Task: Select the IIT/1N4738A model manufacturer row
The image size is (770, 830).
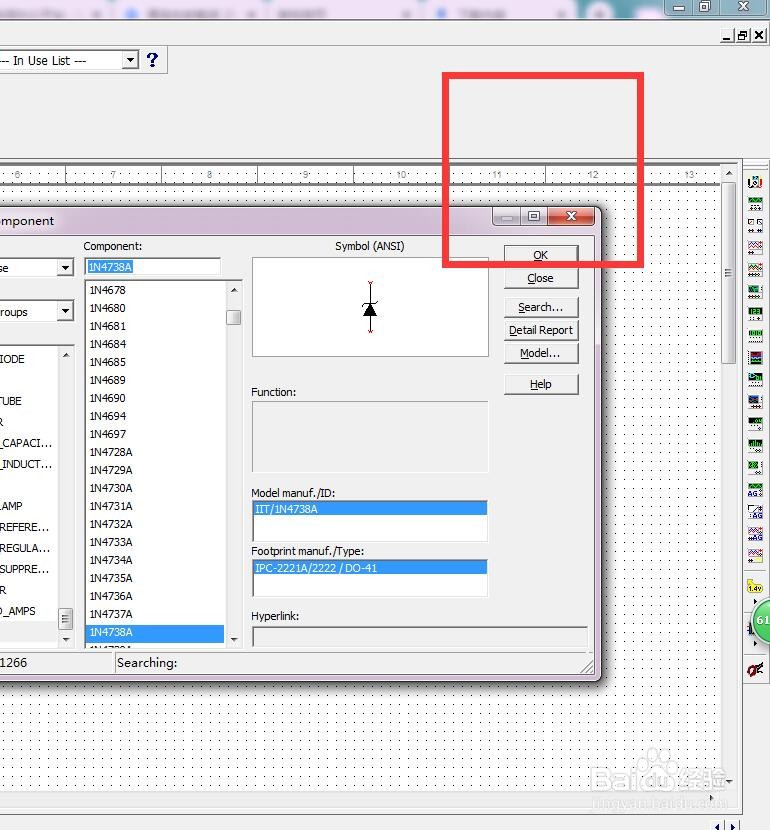Action: click(370, 509)
